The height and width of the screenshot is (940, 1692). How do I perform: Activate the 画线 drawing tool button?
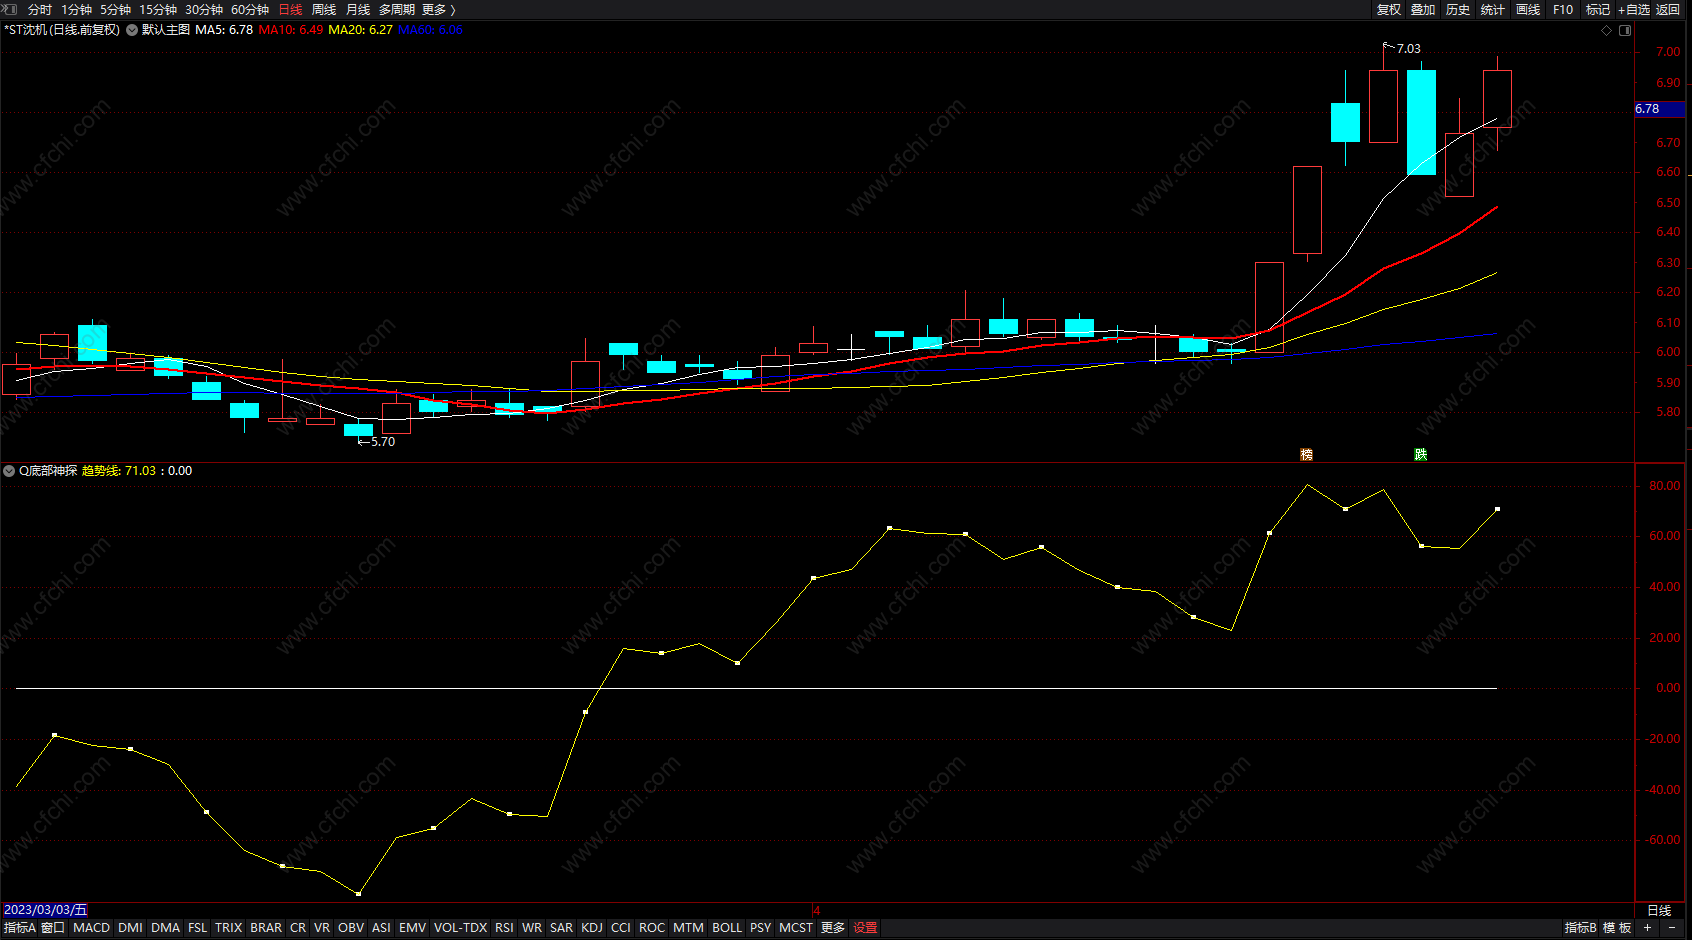(x=1528, y=9)
